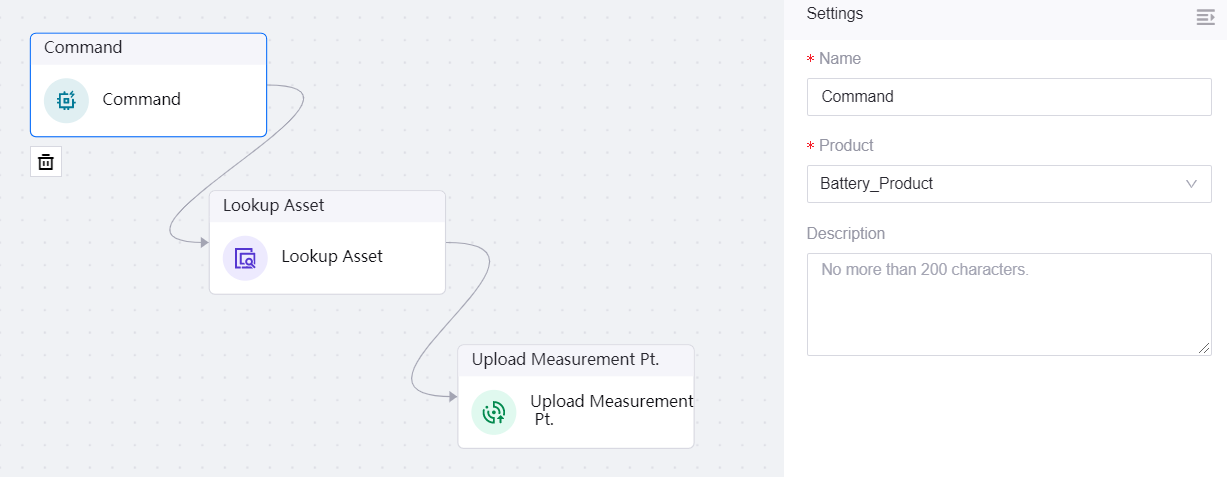This screenshot has height=477, width=1227.
Task: Expand the Product dropdown chevron arrow
Action: point(1191,184)
